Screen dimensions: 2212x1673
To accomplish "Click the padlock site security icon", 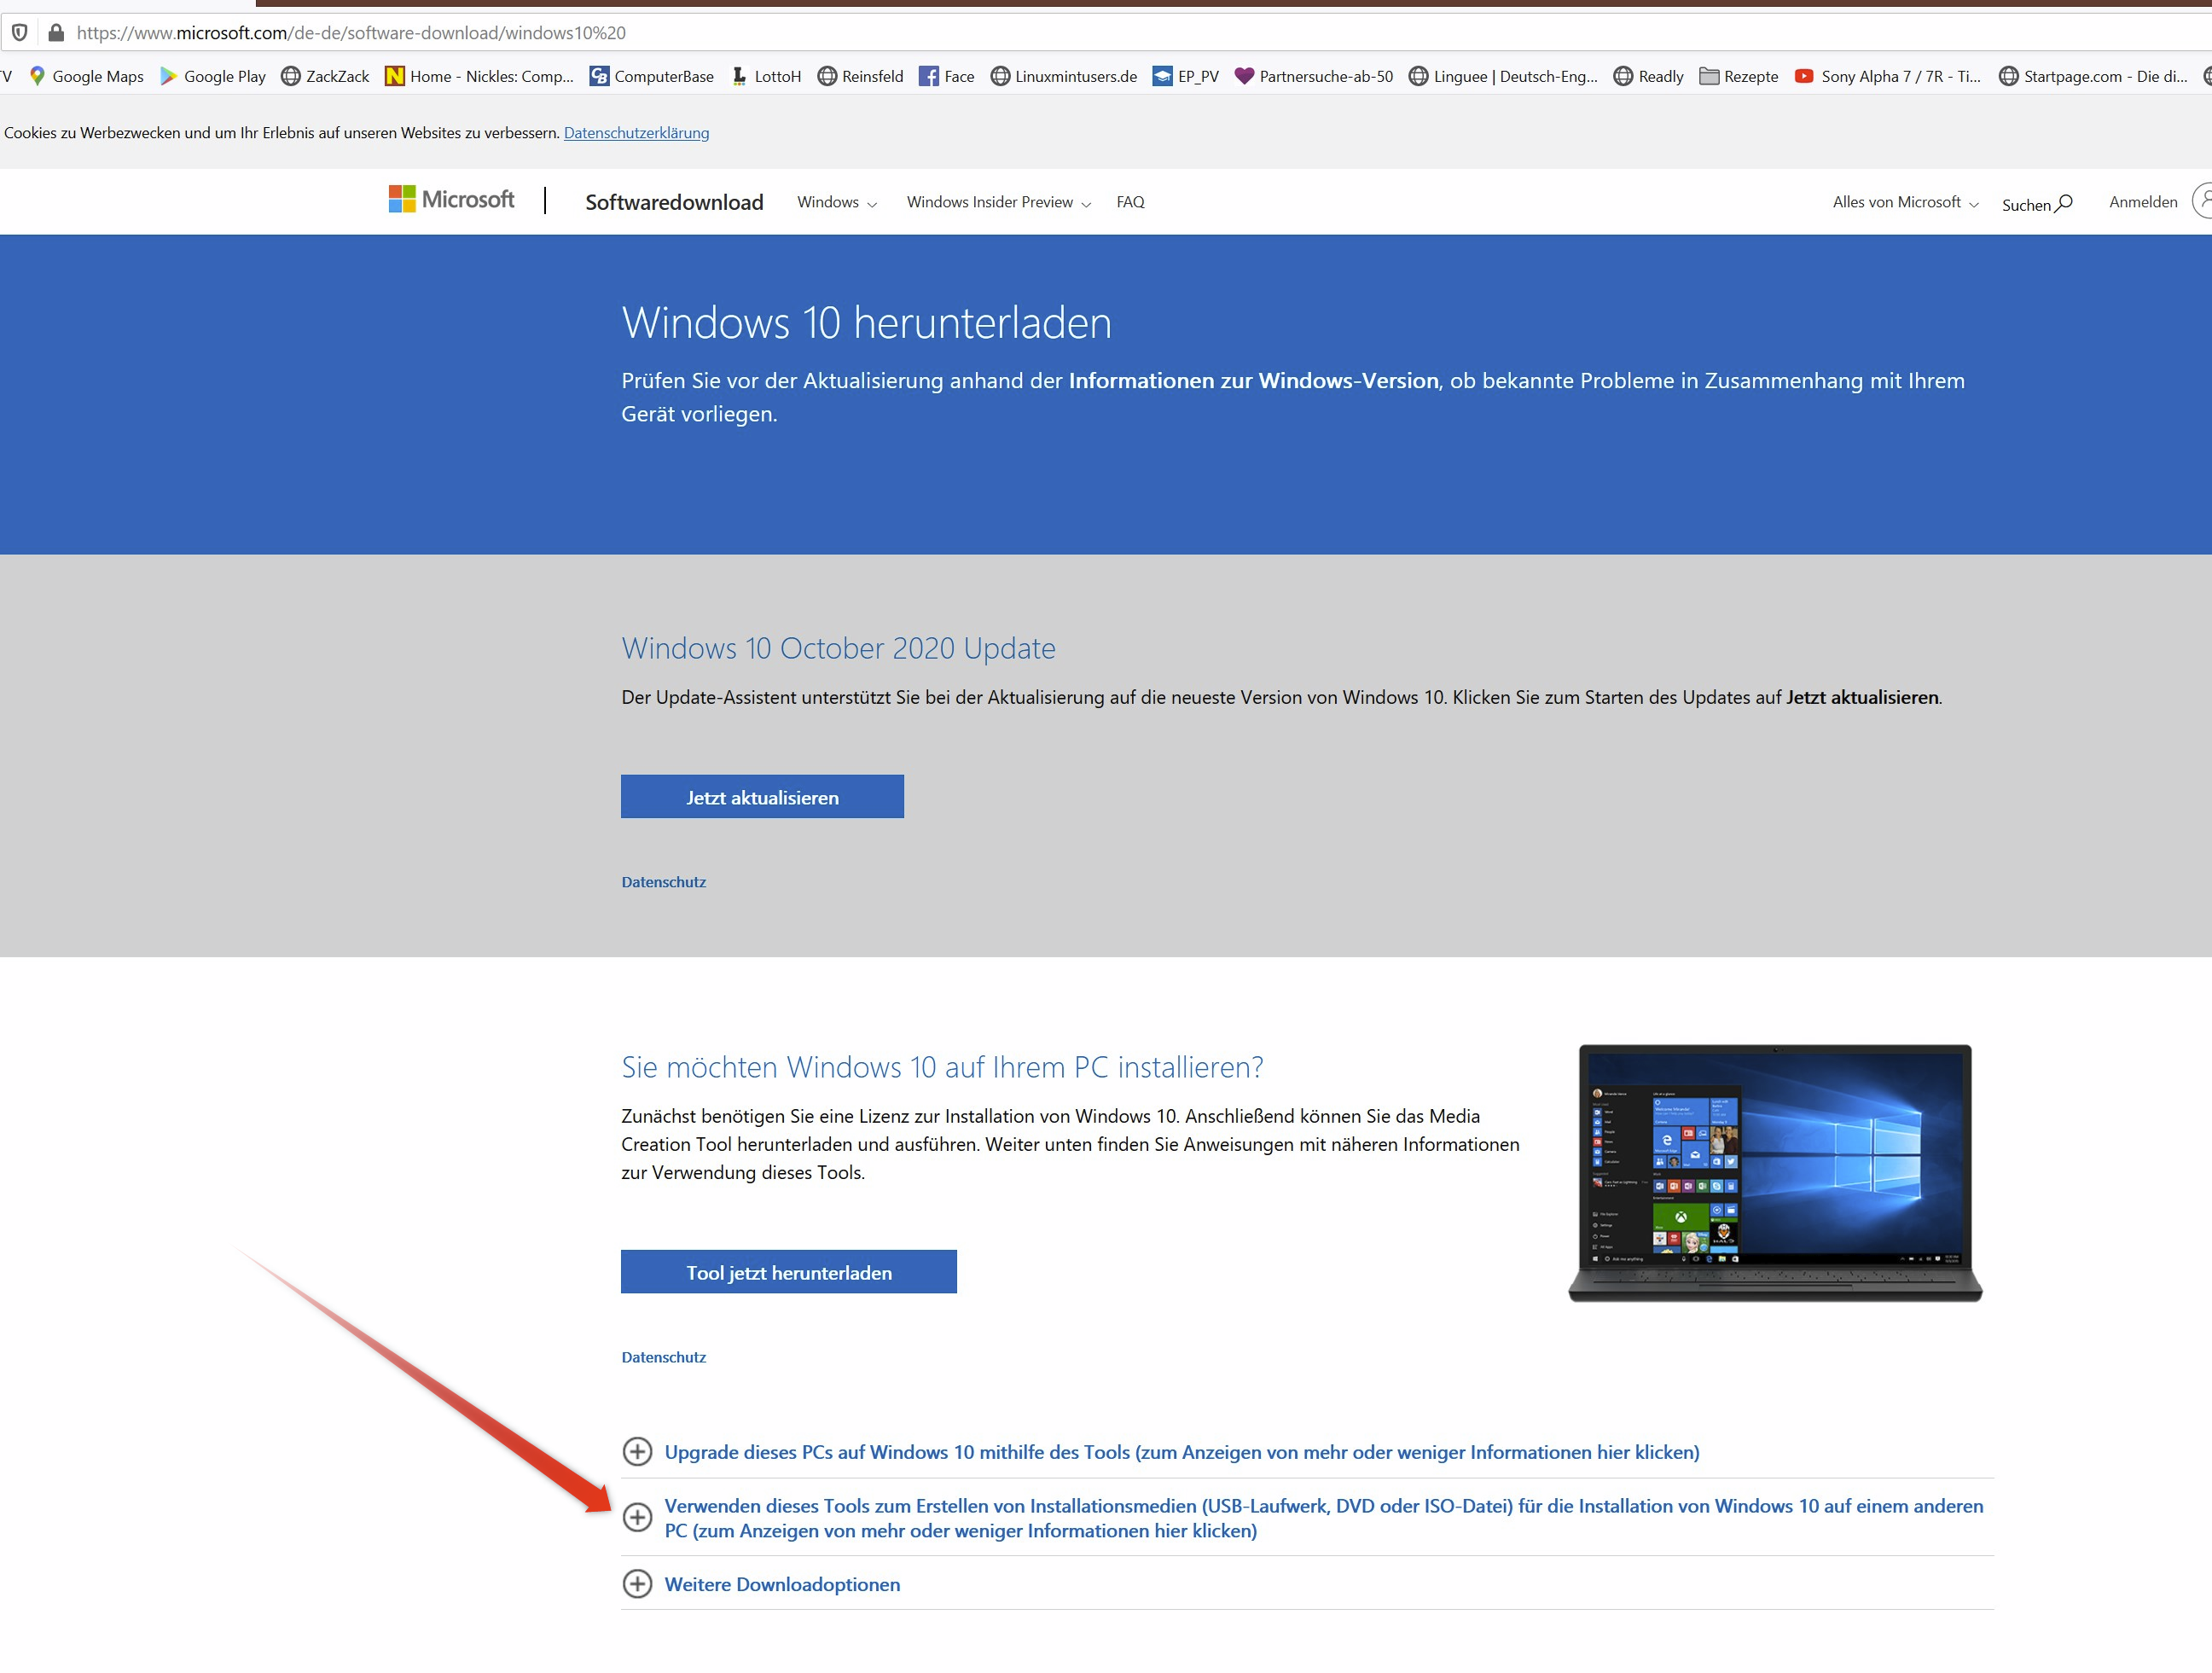I will point(56,32).
